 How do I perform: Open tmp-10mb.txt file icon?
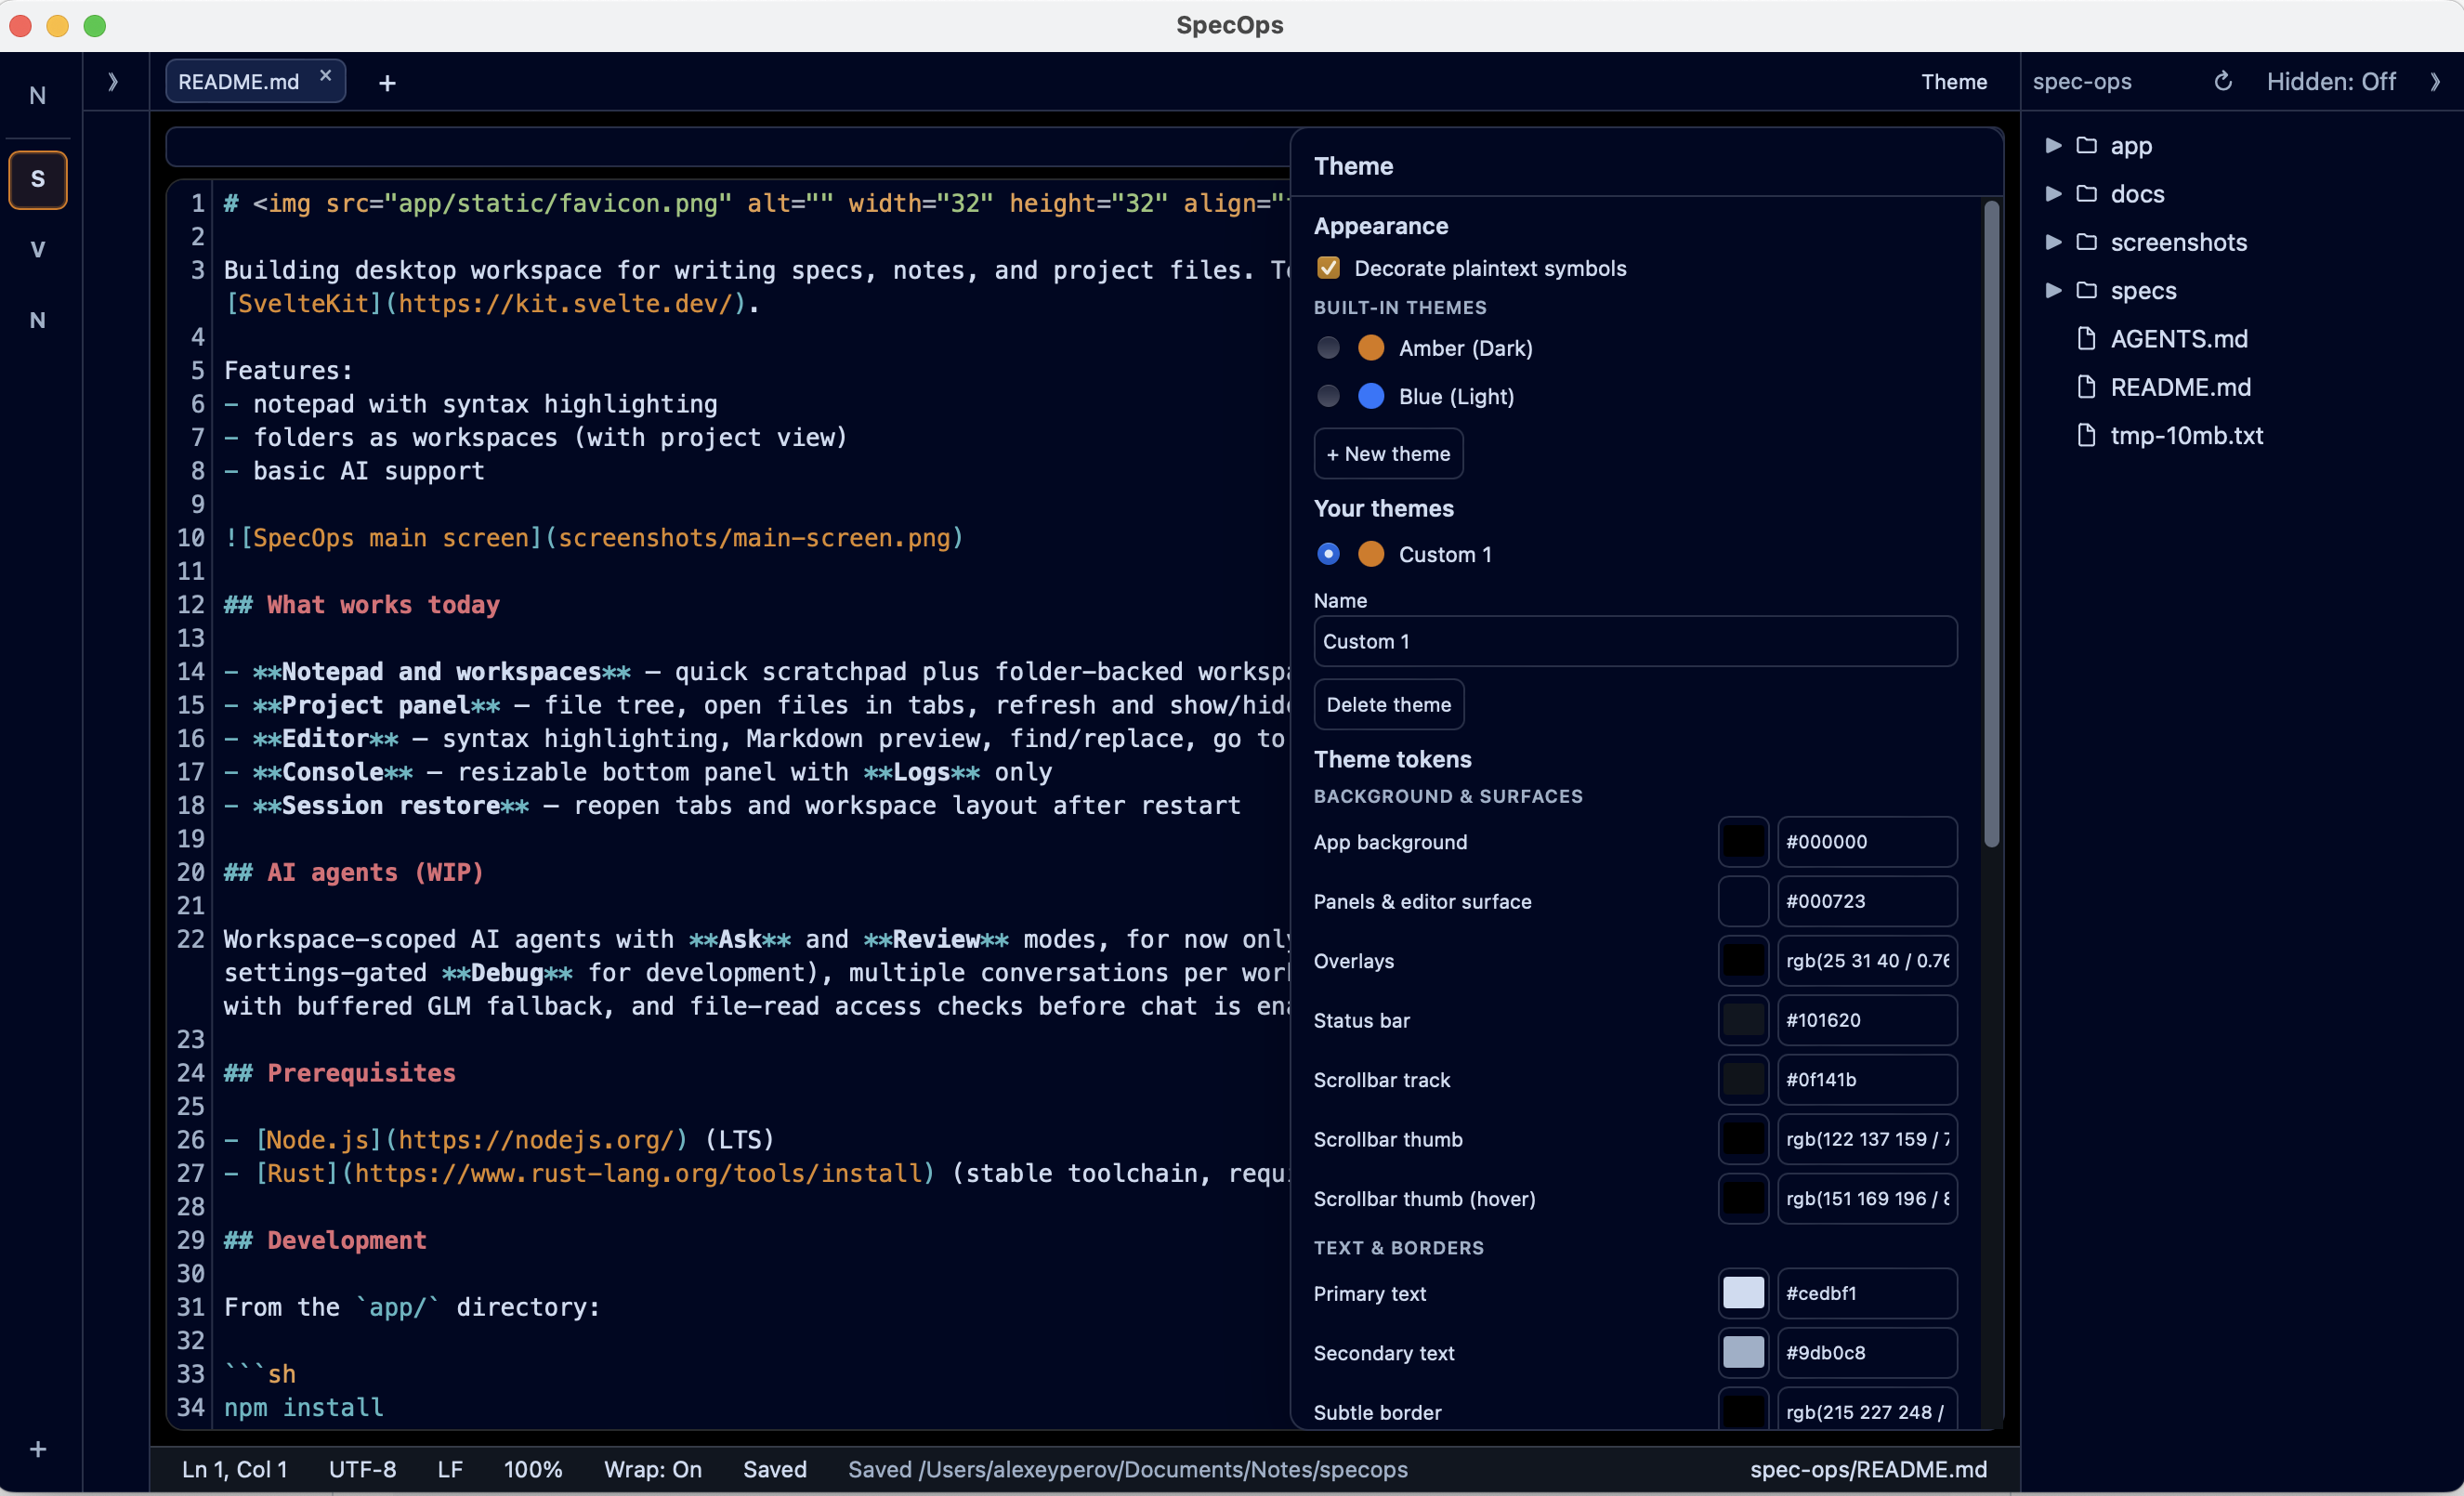[x=2086, y=435]
